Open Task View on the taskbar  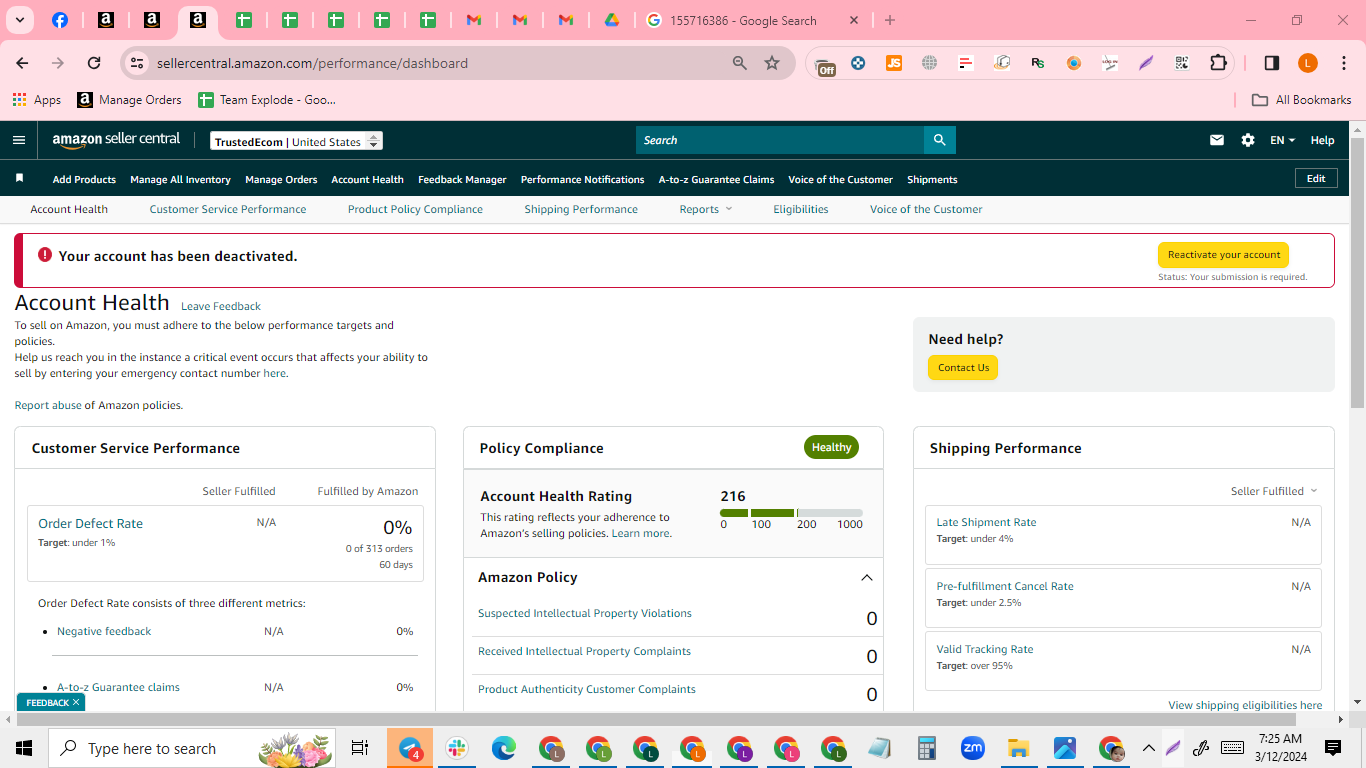coord(360,748)
